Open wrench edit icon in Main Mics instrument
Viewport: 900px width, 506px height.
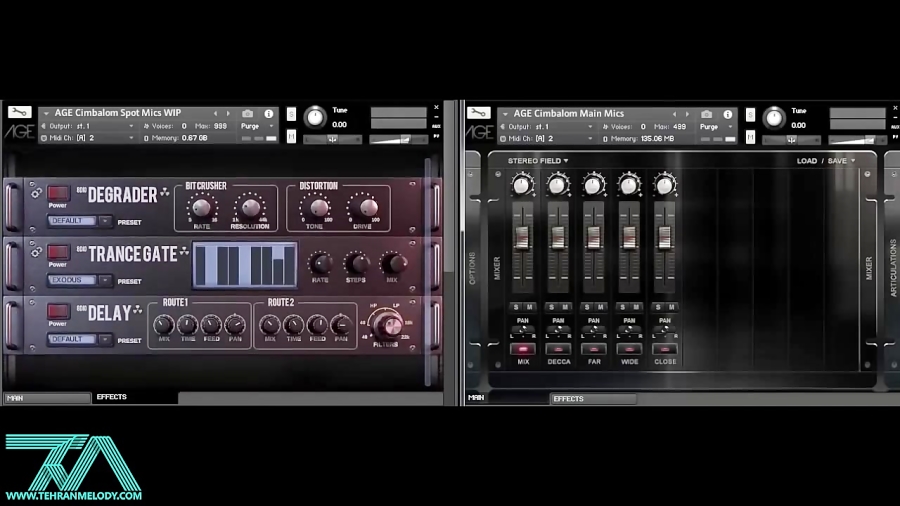coord(478,112)
